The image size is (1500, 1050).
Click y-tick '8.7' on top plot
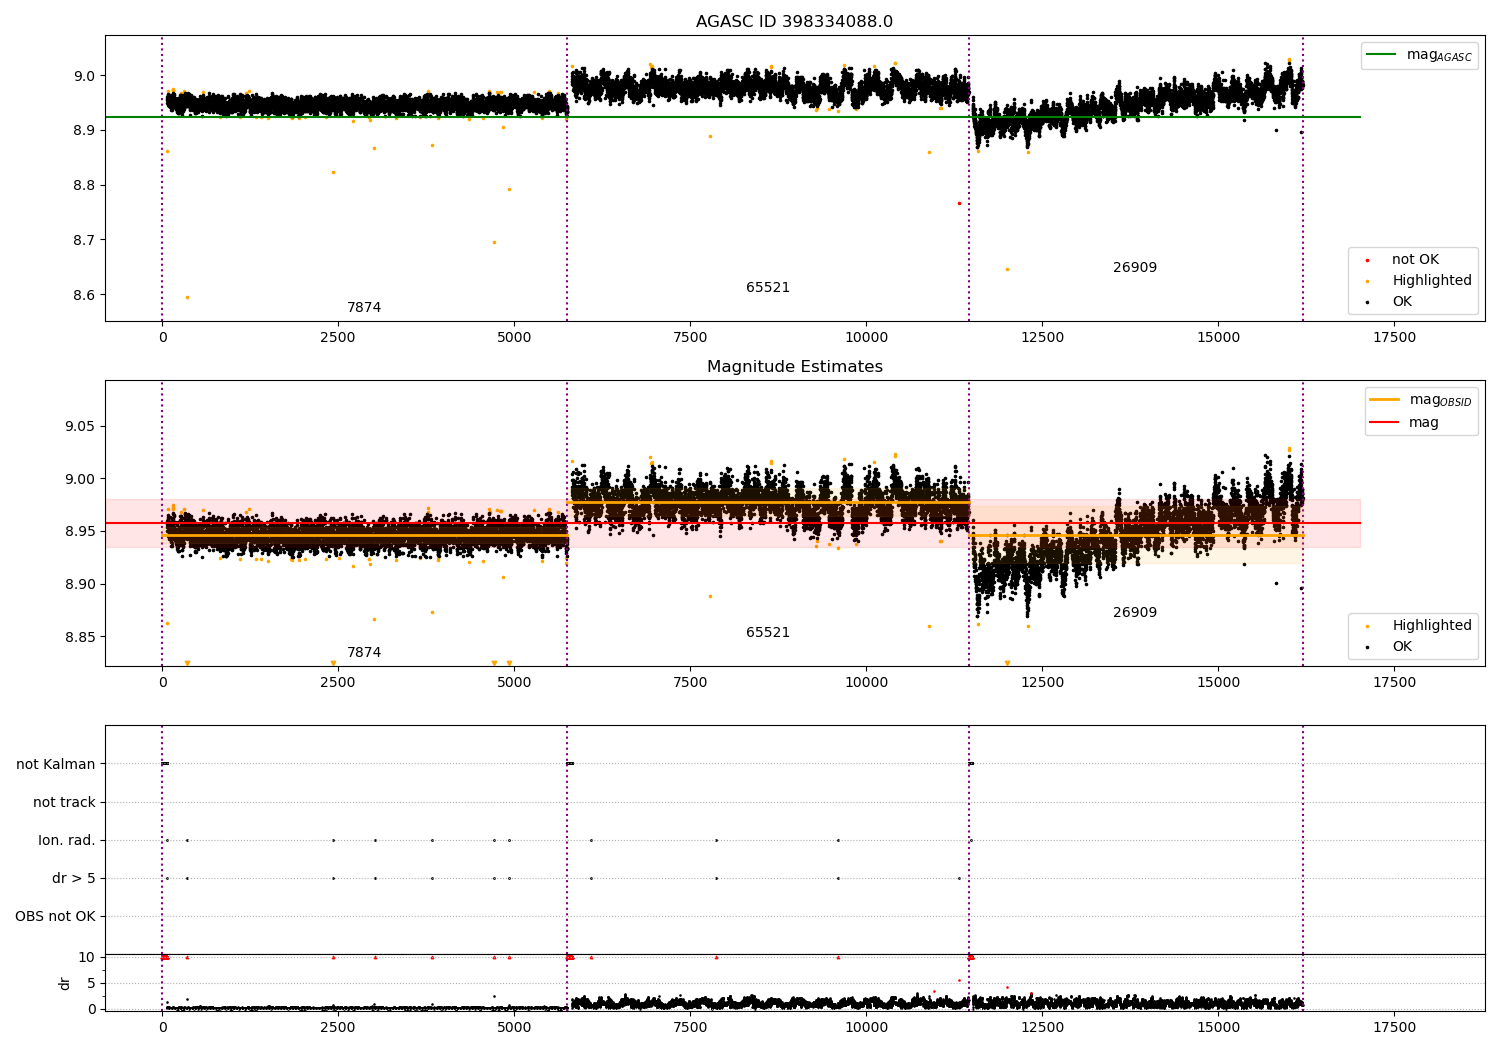pos(84,241)
